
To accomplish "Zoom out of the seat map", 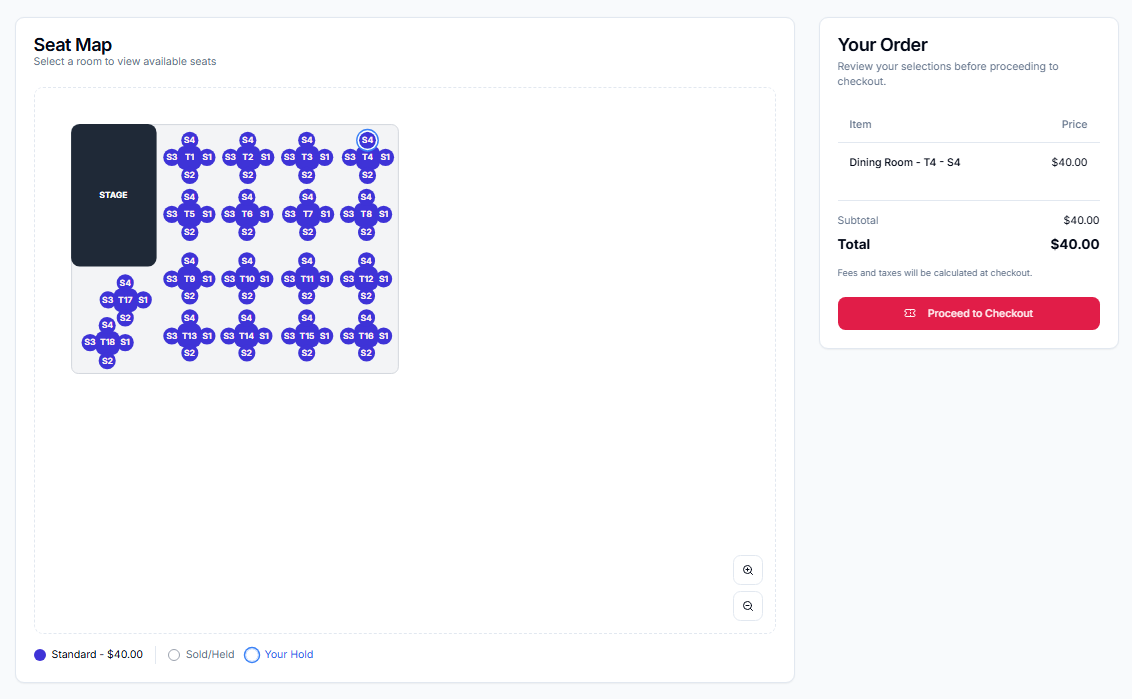I will coord(747,605).
